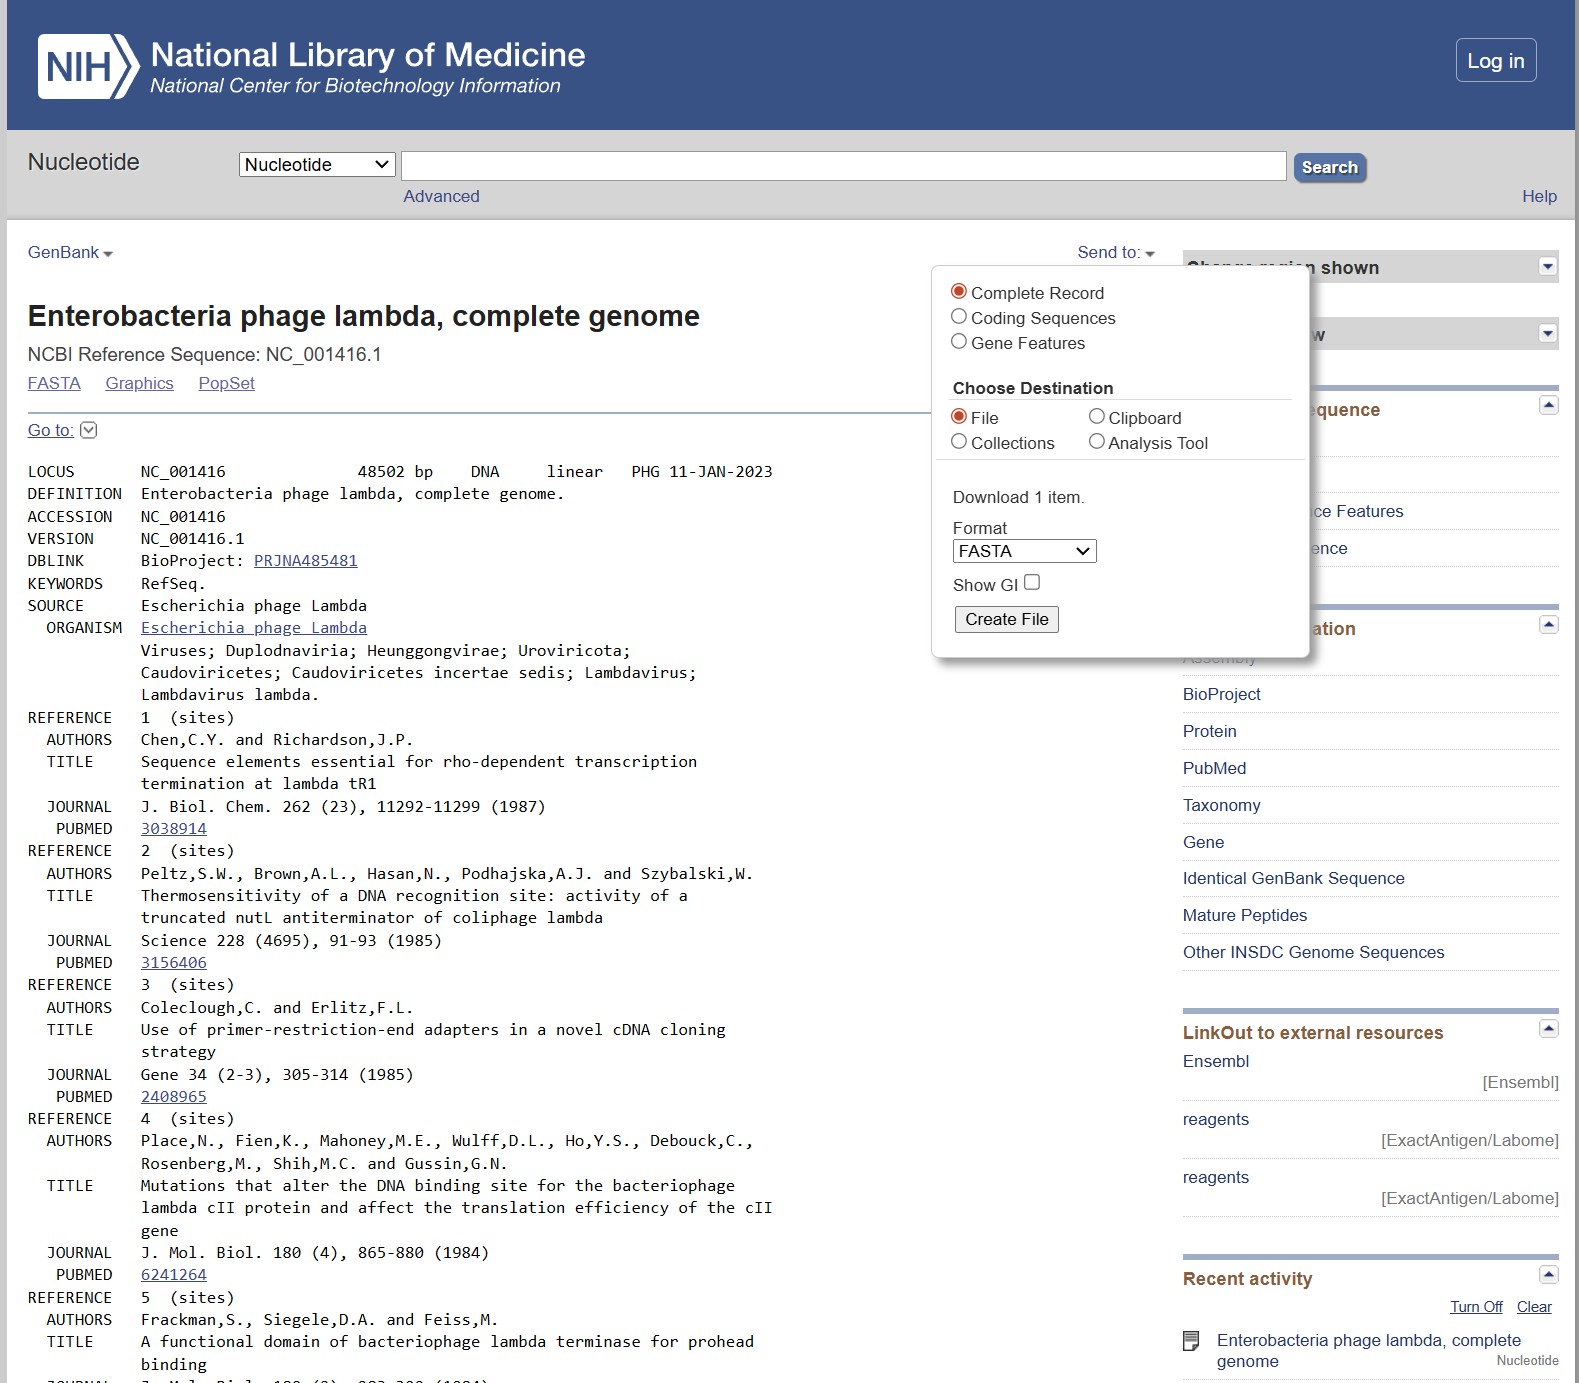The height and width of the screenshot is (1383, 1579).
Task: Collapse the Analyze this sequence section
Action: tap(1549, 405)
